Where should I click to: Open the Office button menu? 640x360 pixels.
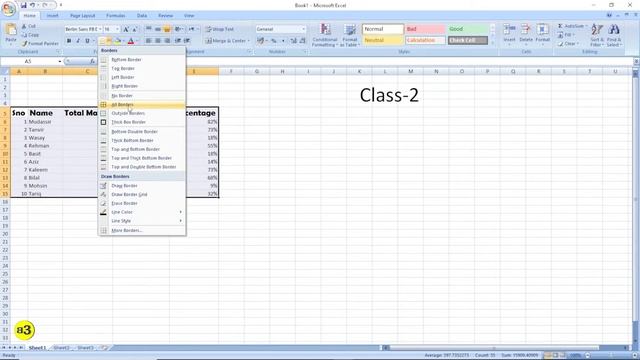(9, 9)
